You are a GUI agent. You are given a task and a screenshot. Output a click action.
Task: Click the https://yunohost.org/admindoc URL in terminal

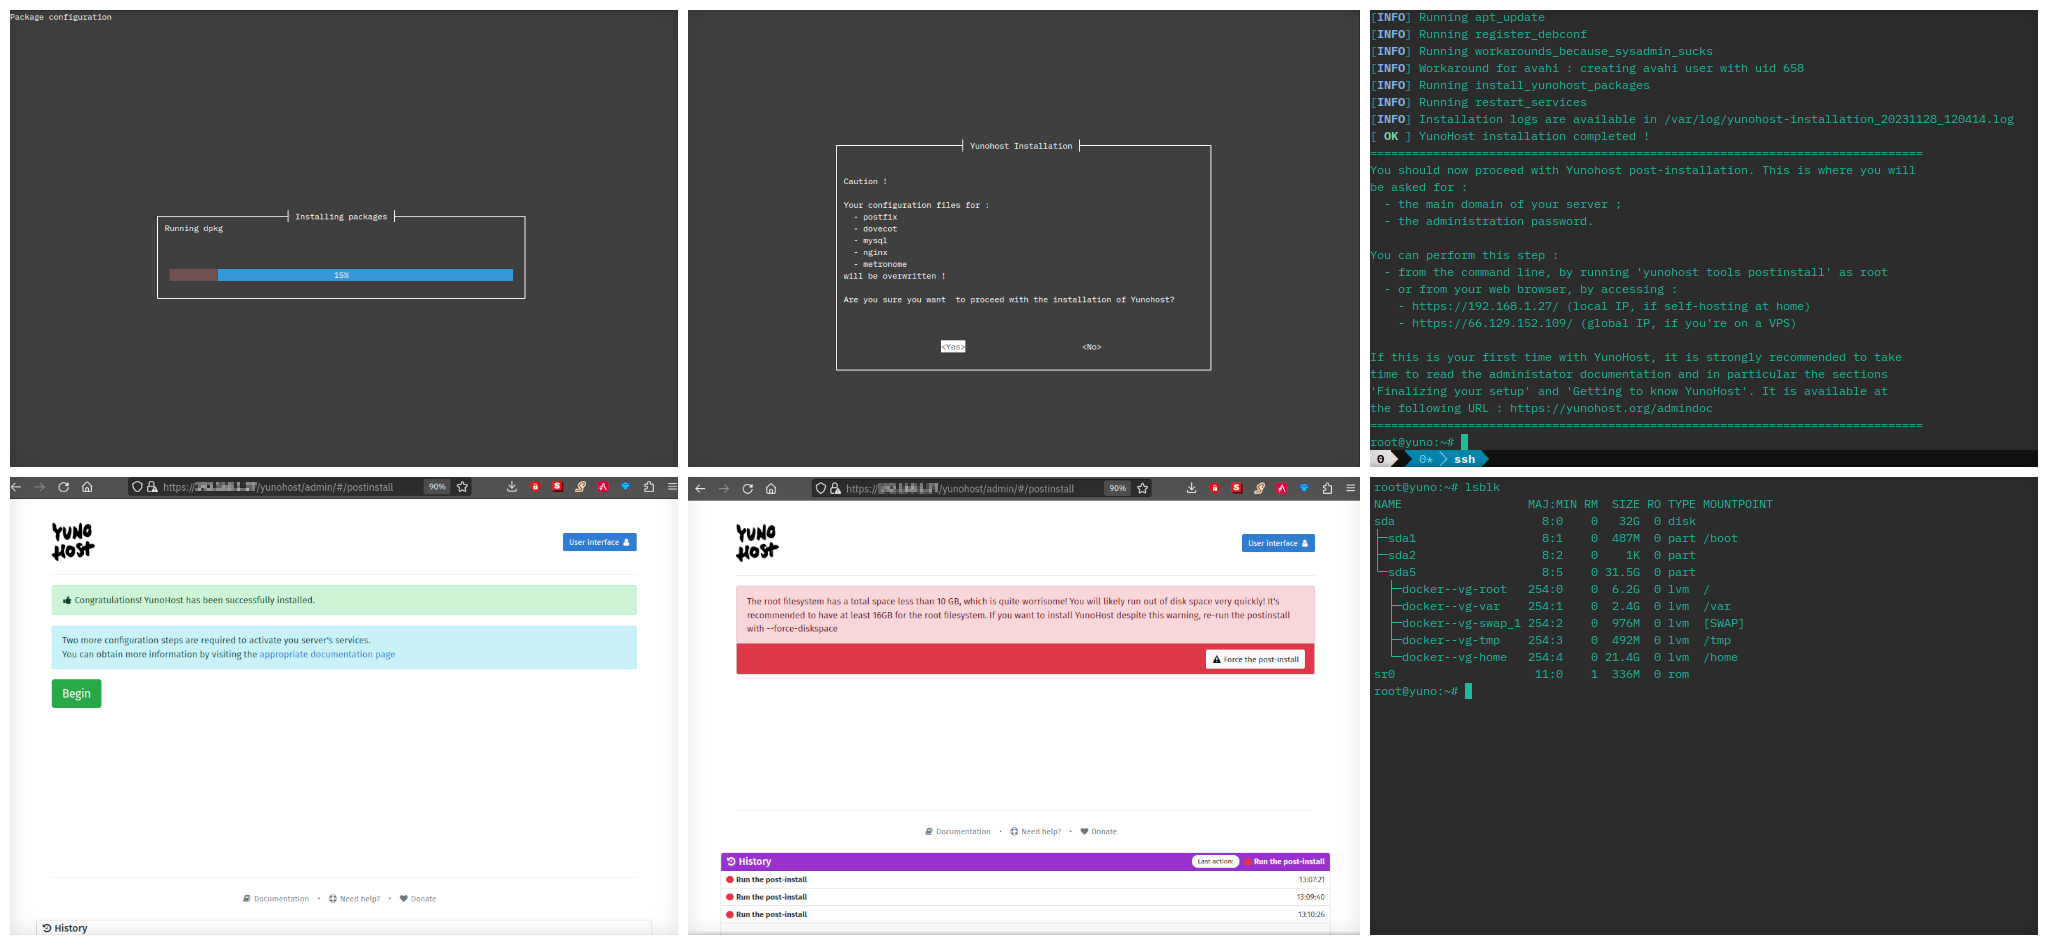[x=1610, y=408]
